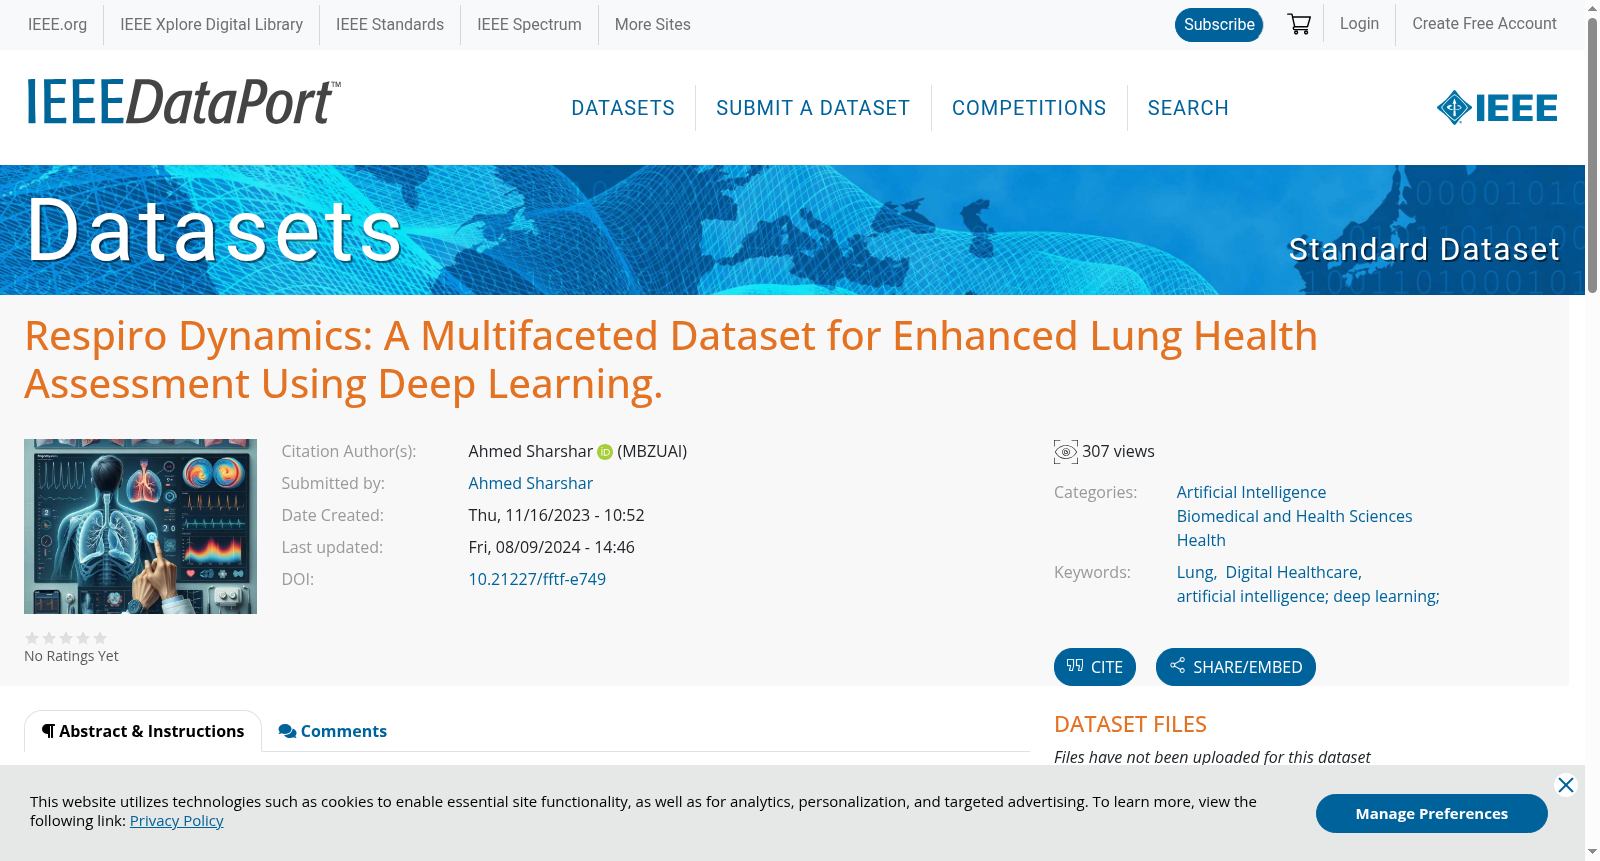Switch to the Comments tab

coord(333,731)
